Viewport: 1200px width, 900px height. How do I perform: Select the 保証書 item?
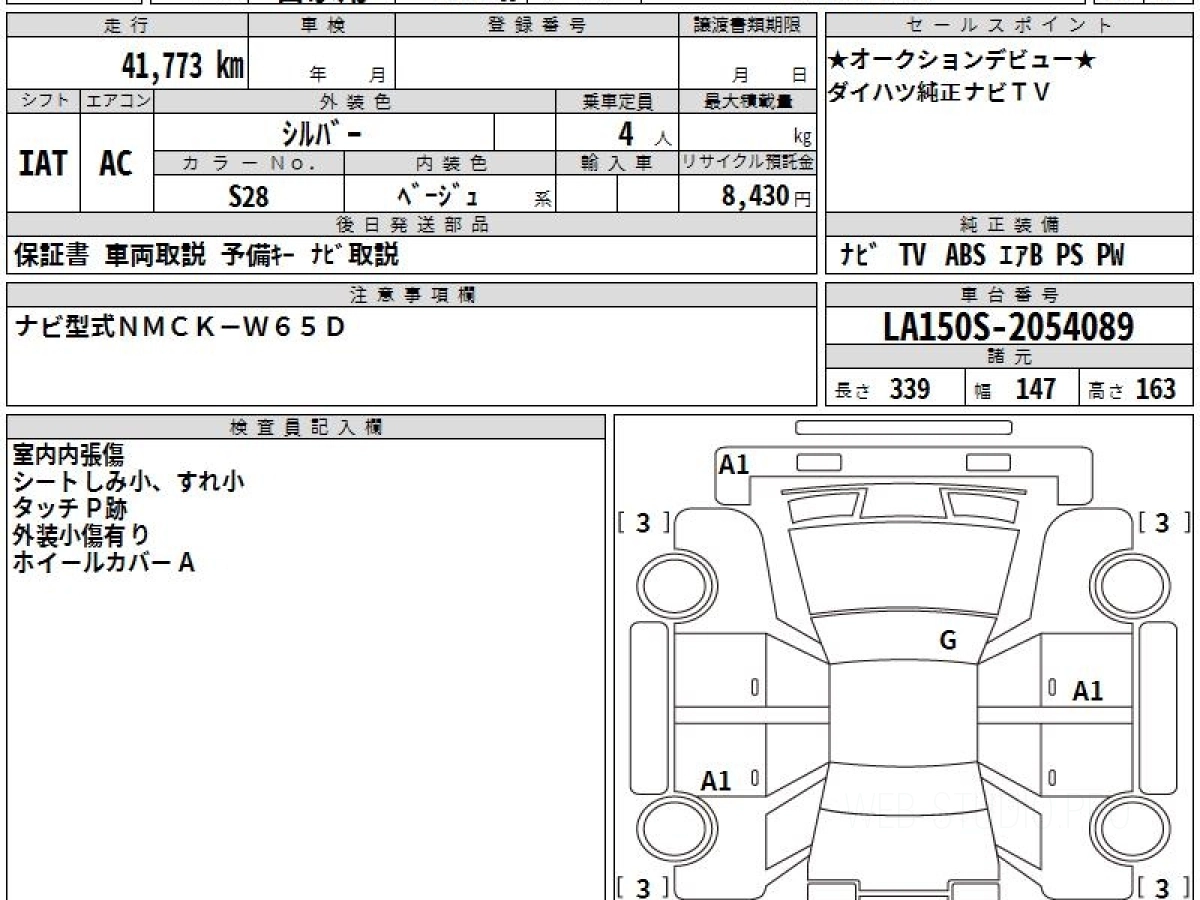51,255
